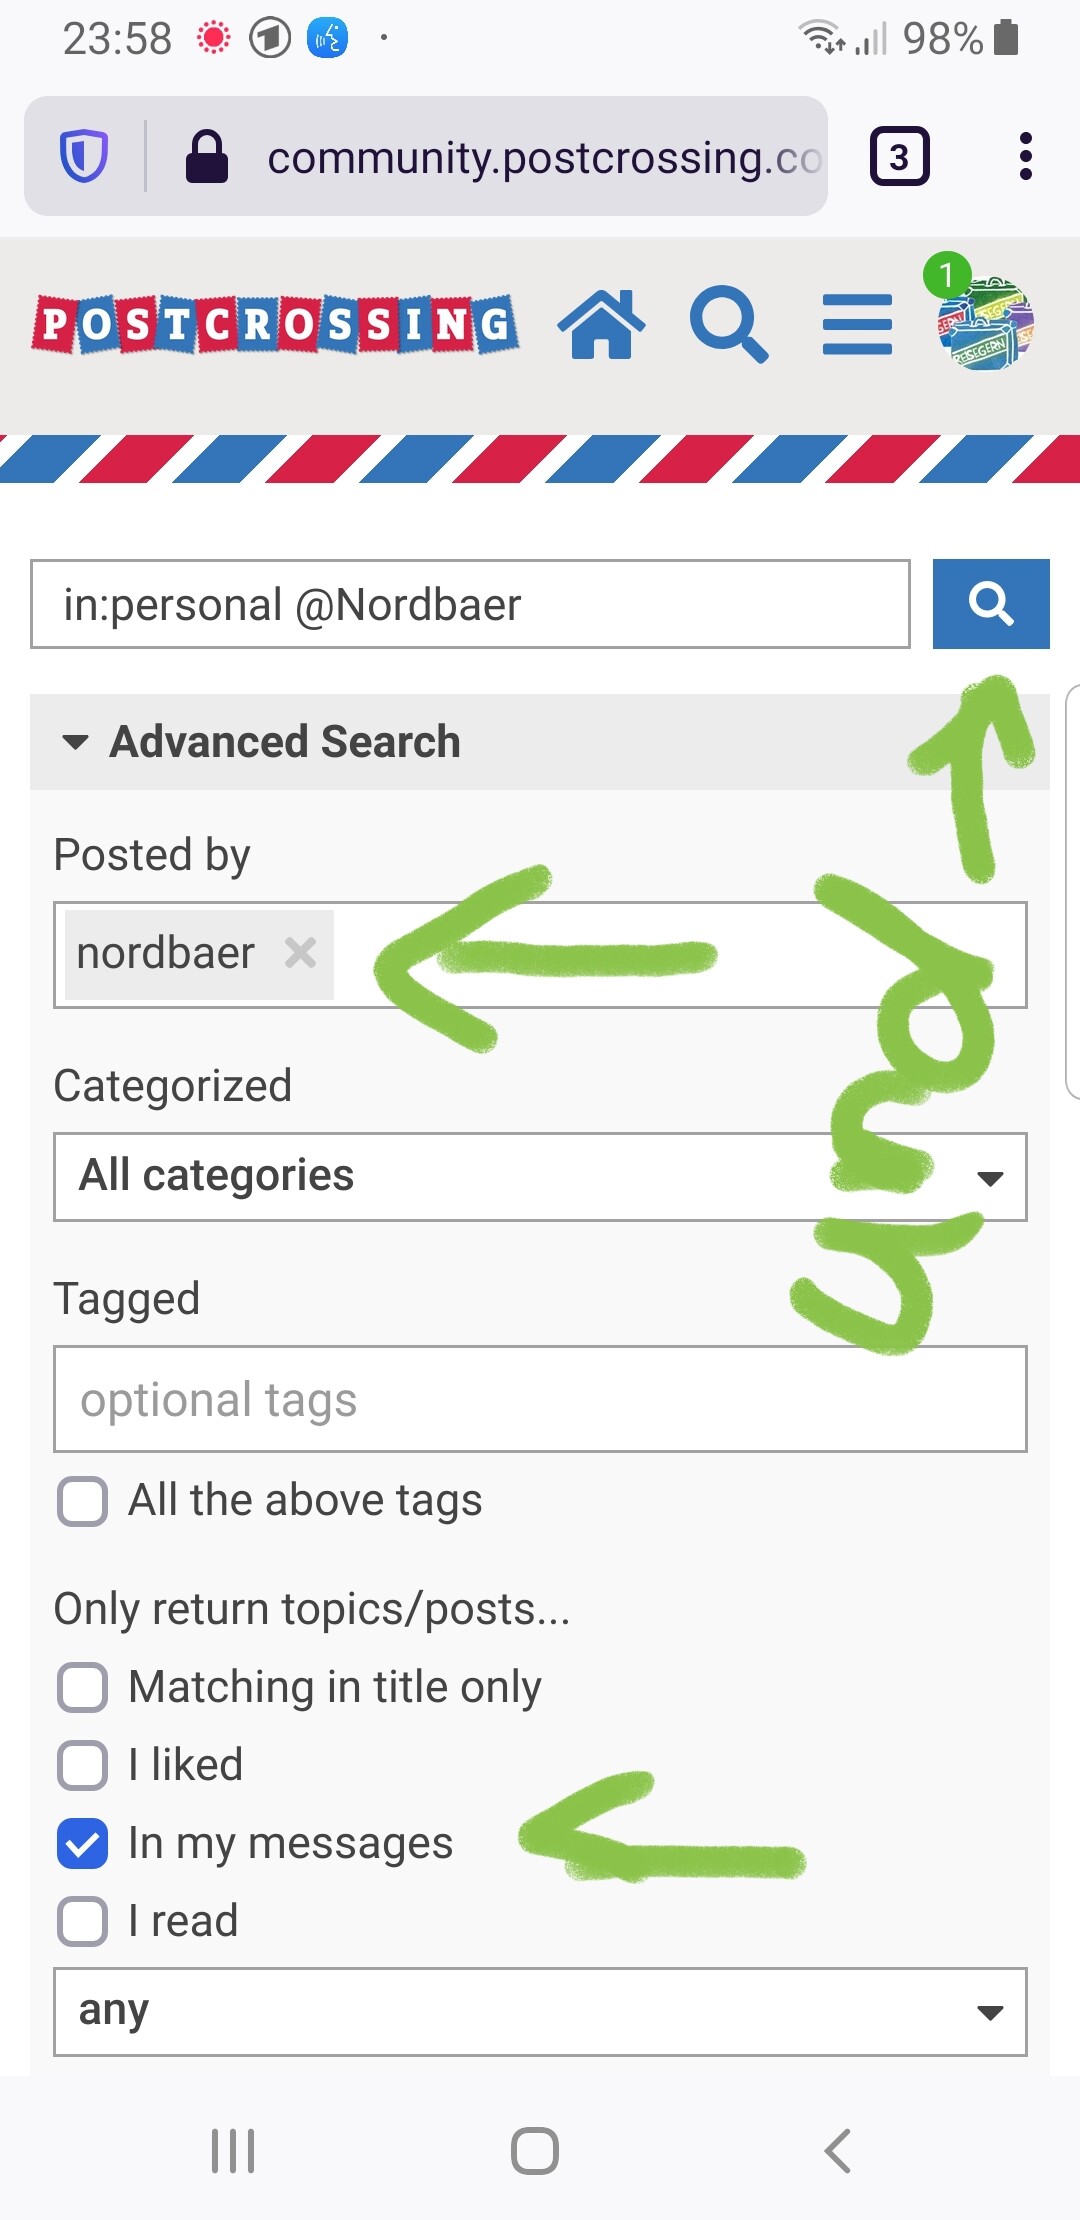The width and height of the screenshot is (1080, 2220).
Task: Open the browser three-dot menu
Action: (x=1025, y=157)
